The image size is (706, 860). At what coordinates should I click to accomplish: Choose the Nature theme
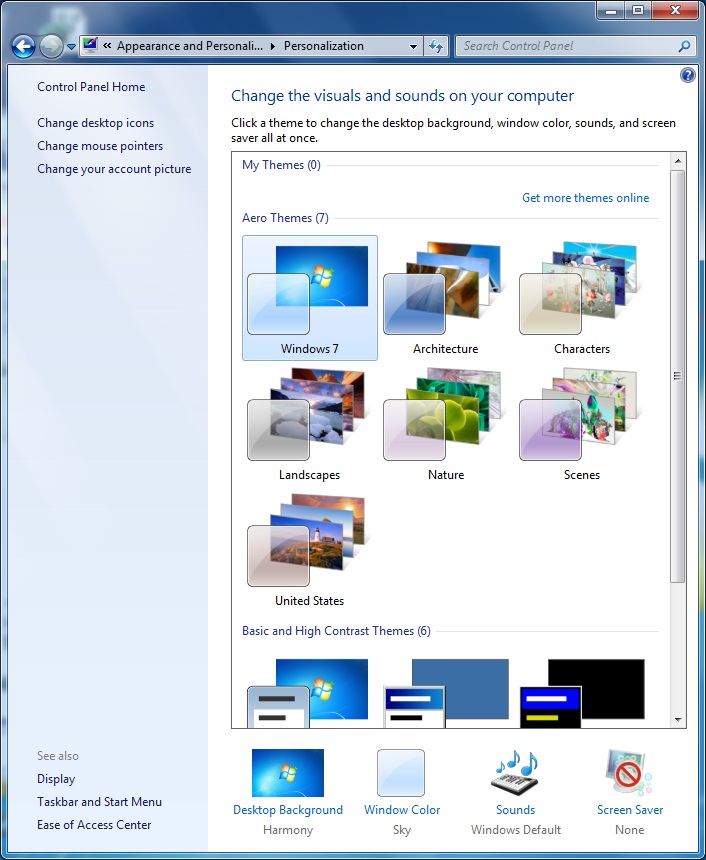coord(445,424)
